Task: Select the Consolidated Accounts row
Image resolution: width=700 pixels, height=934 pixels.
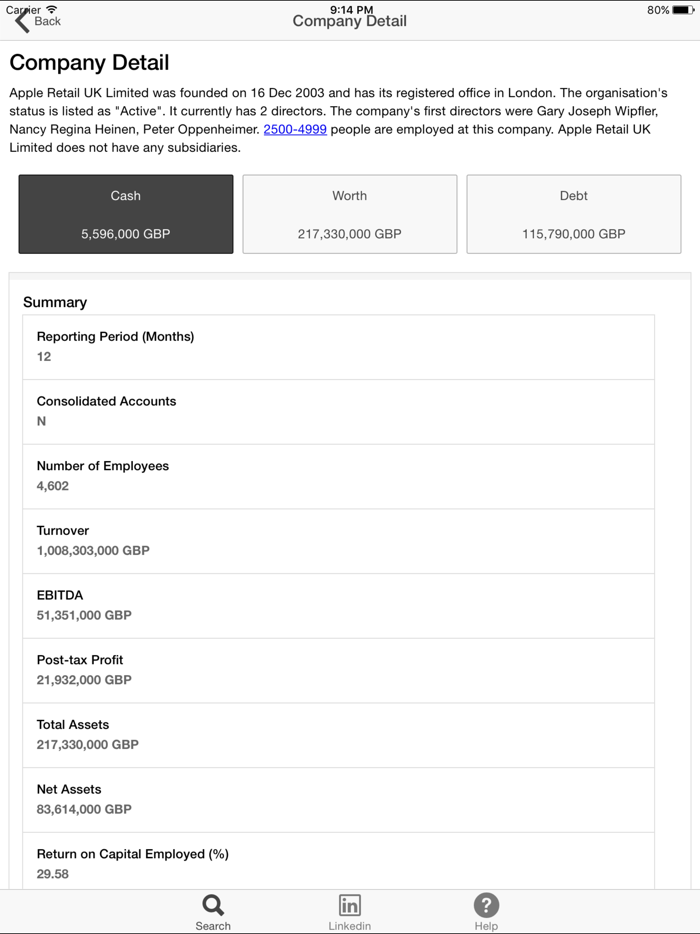Action: [338, 411]
